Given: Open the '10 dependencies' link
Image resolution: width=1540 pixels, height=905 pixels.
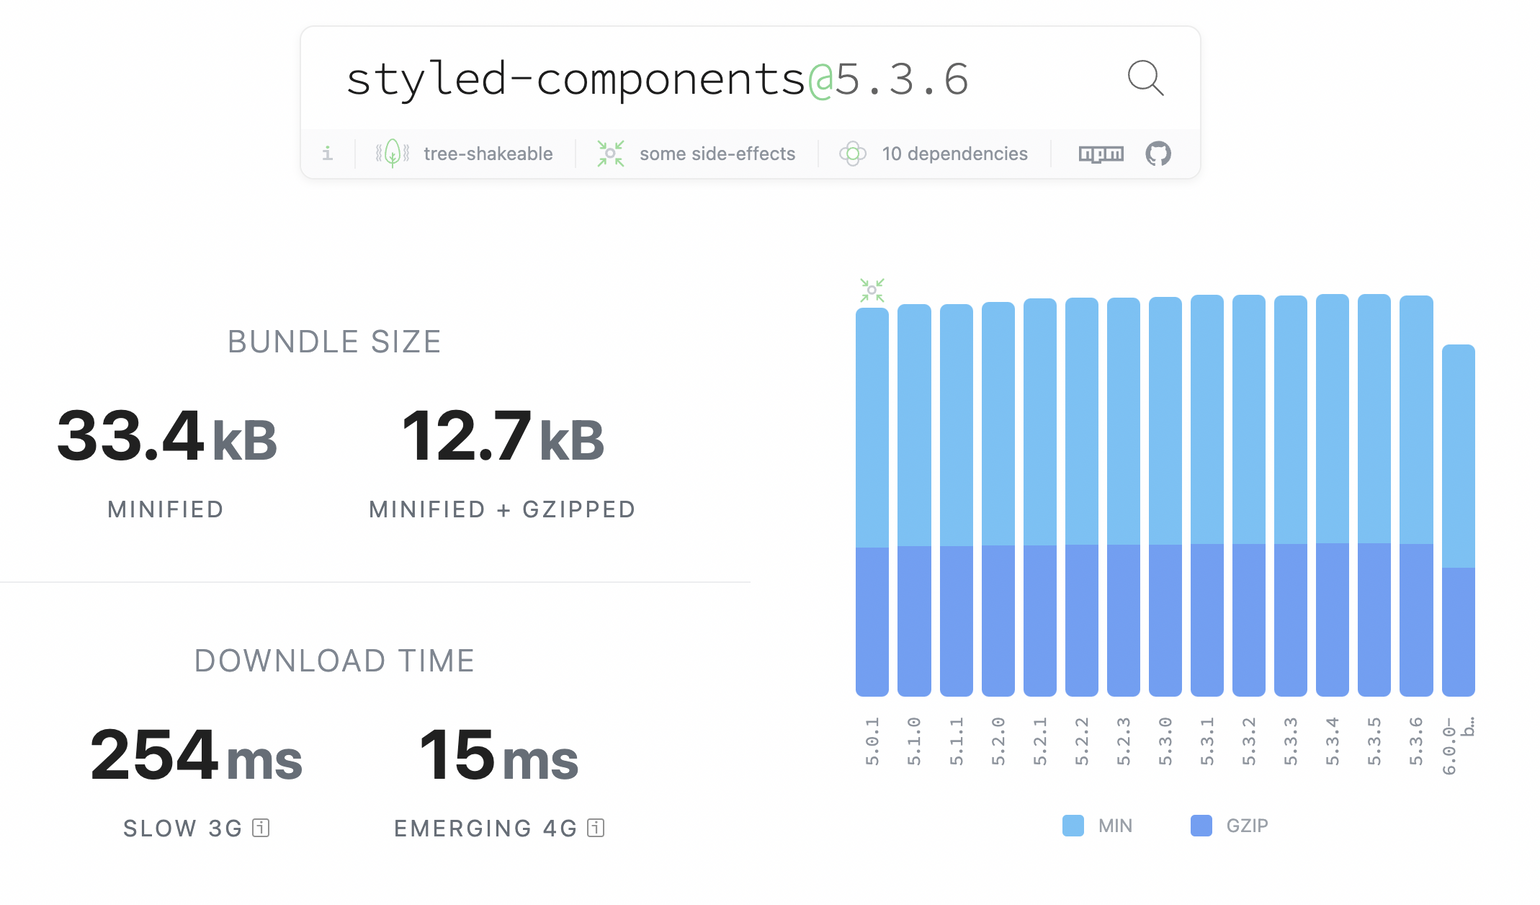Looking at the screenshot, I should [x=955, y=154].
